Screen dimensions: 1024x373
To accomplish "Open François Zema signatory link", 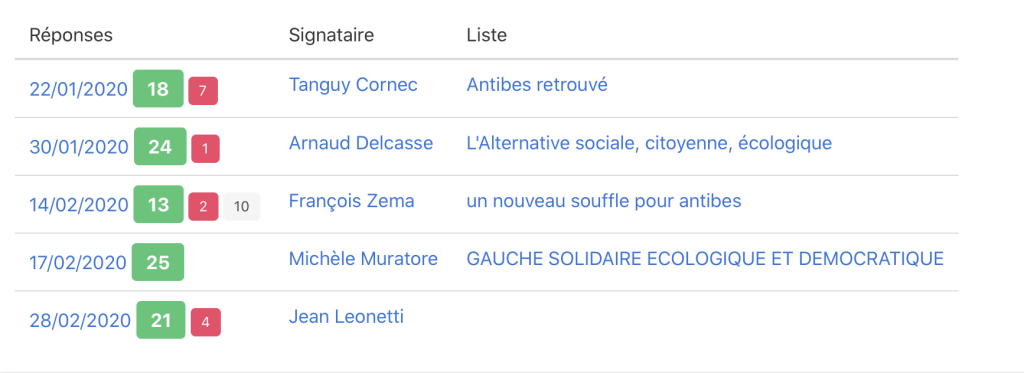I will click(x=351, y=200).
